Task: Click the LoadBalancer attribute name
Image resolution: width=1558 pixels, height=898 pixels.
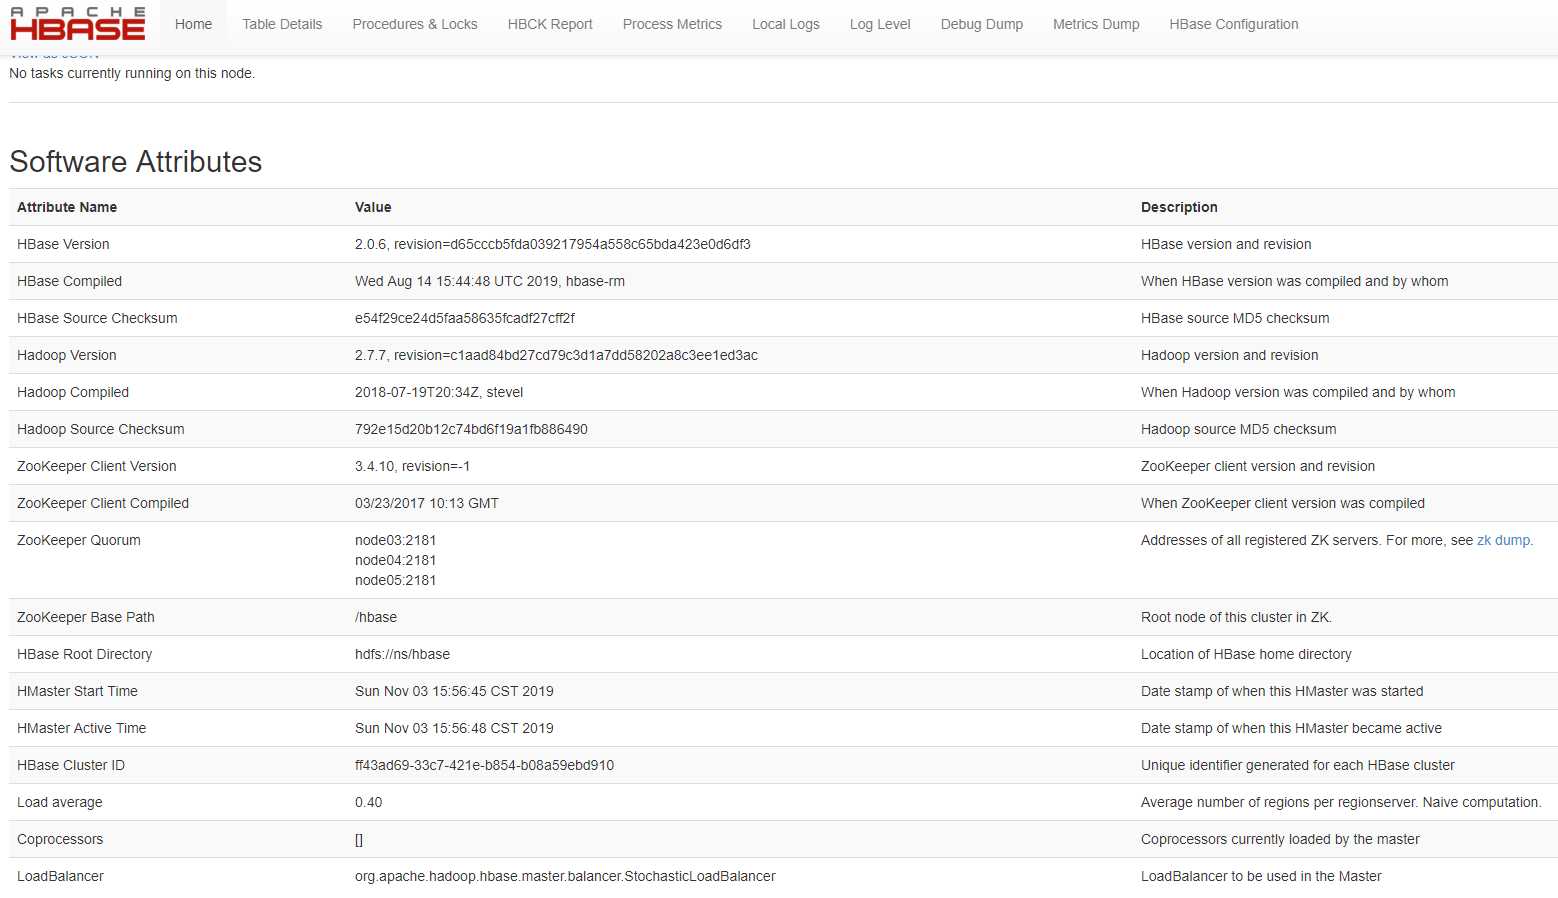Action: tap(60, 876)
